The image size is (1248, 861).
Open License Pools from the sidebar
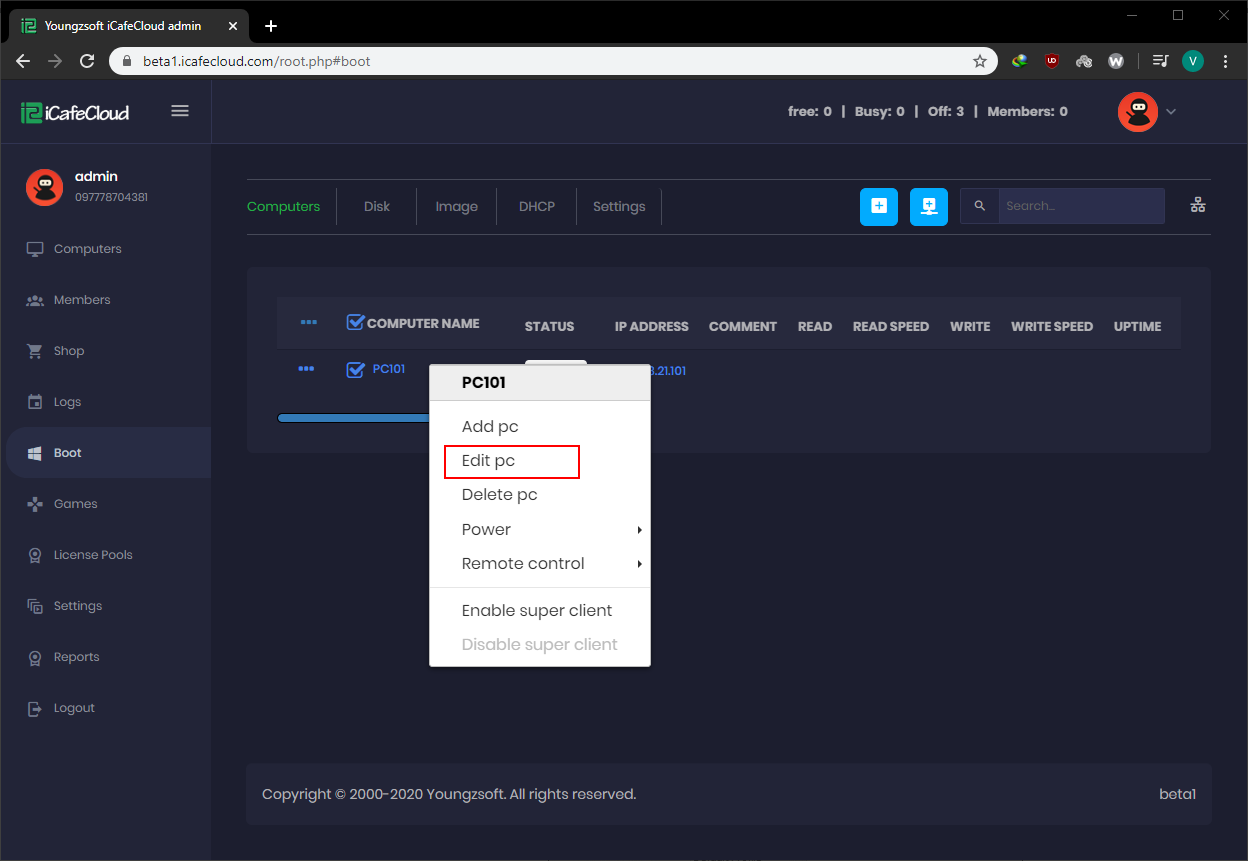pos(90,554)
